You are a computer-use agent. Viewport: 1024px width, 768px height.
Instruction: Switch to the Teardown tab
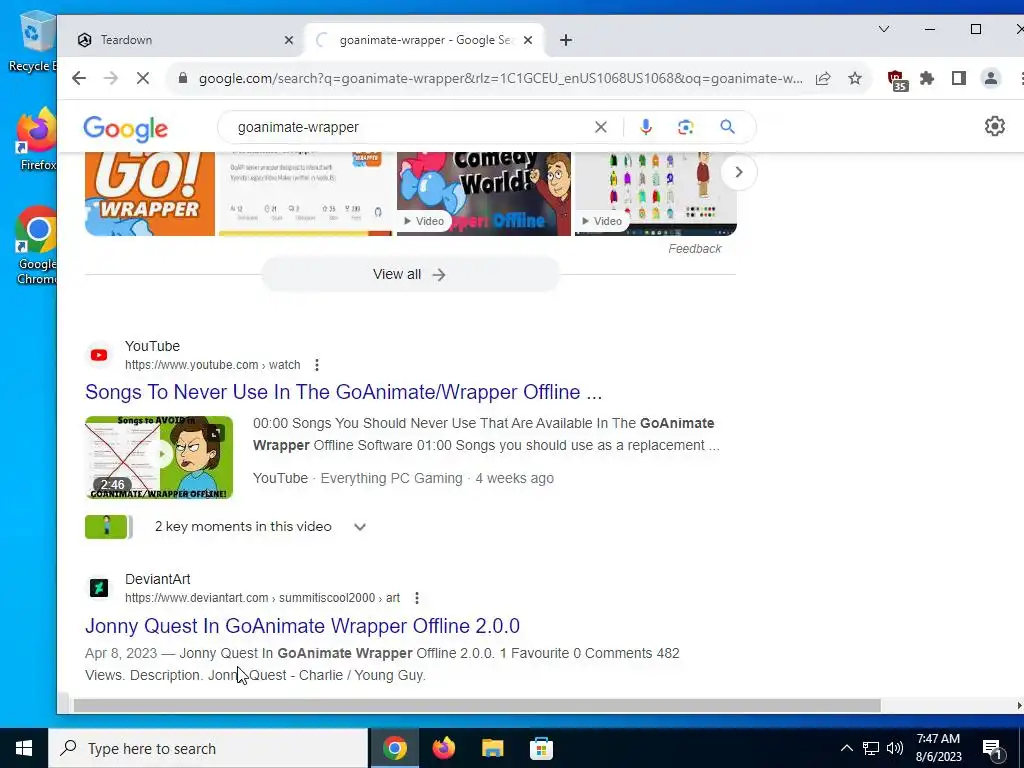(185, 40)
